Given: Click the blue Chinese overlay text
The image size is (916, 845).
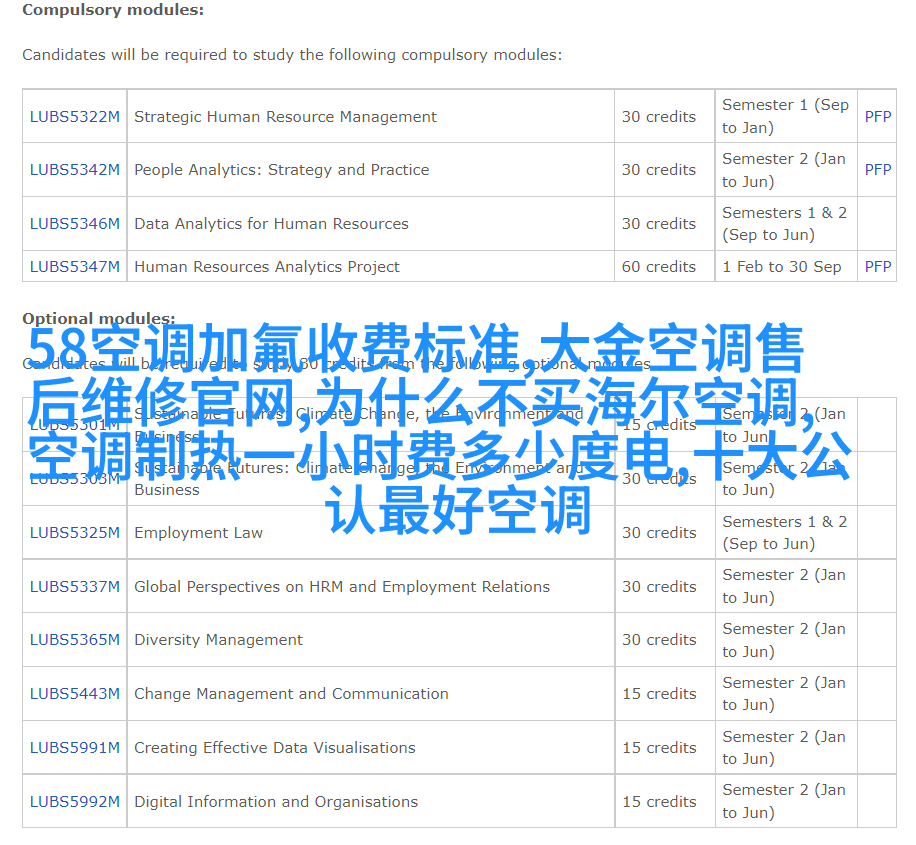Looking at the screenshot, I should [440, 430].
